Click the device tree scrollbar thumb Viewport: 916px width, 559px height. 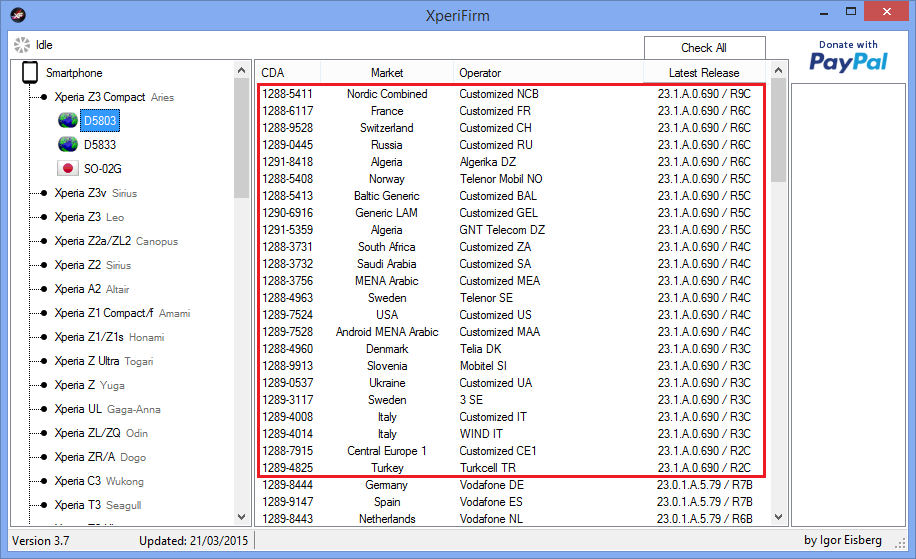(241, 138)
